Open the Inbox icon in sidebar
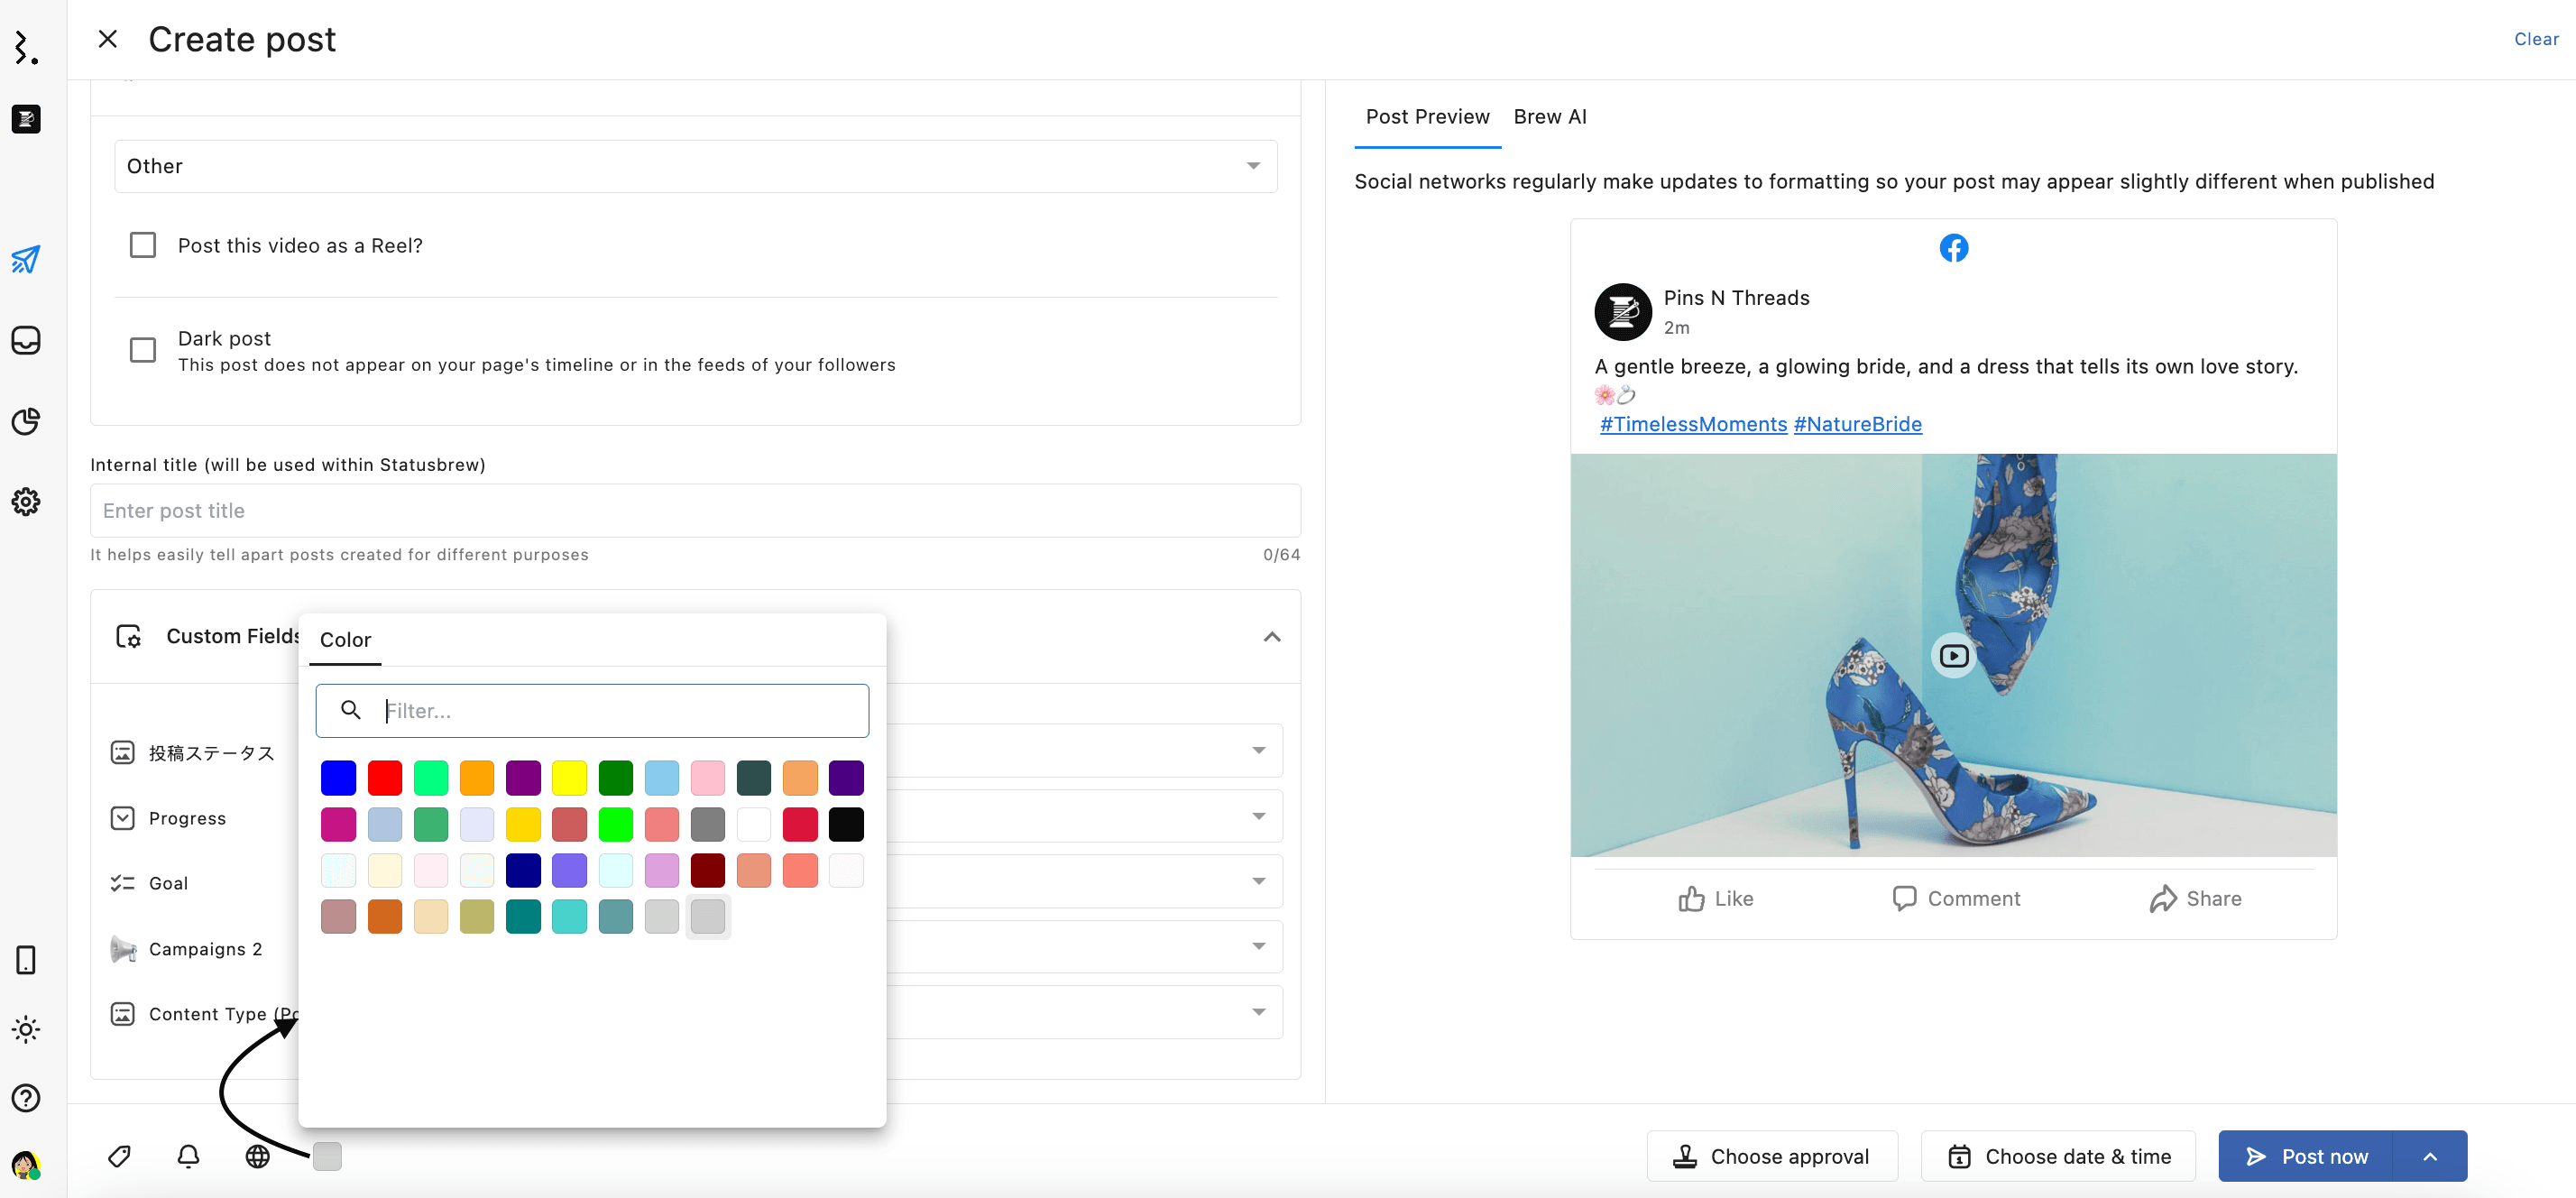This screenshot has height=1198, width=2576. coord(26,340)
